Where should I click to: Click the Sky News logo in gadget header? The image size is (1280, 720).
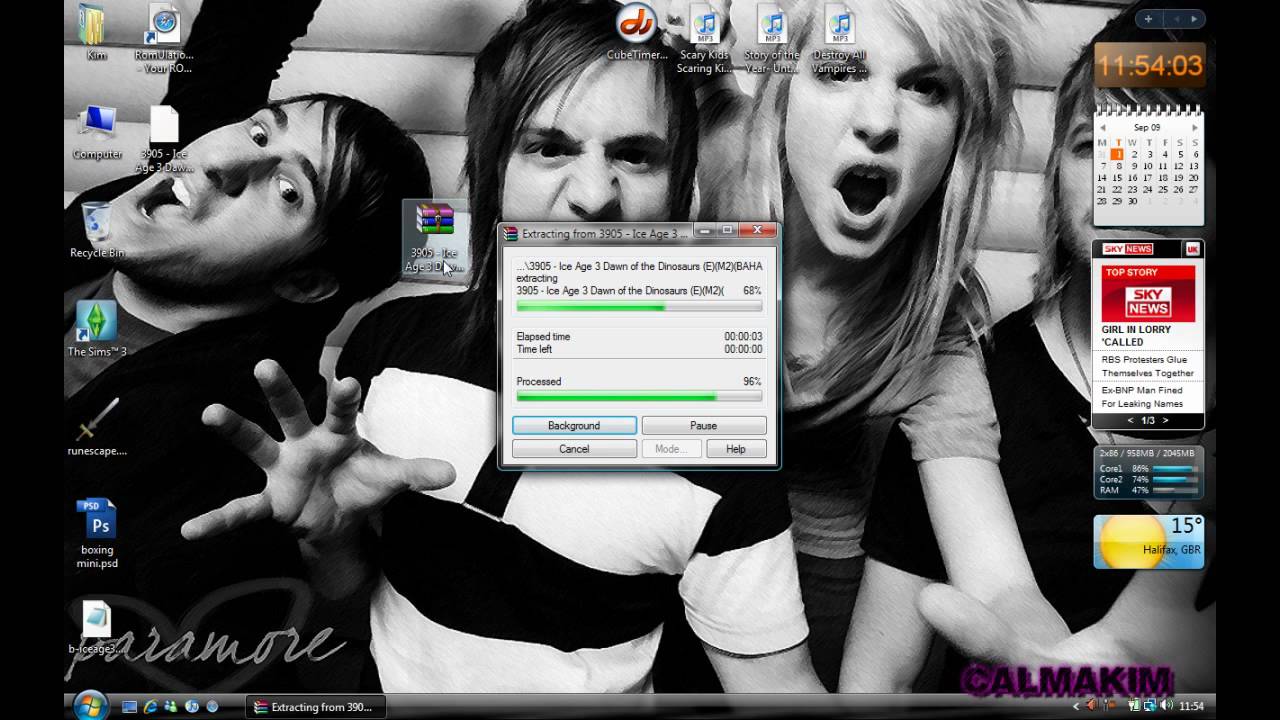click(1127, 249)
